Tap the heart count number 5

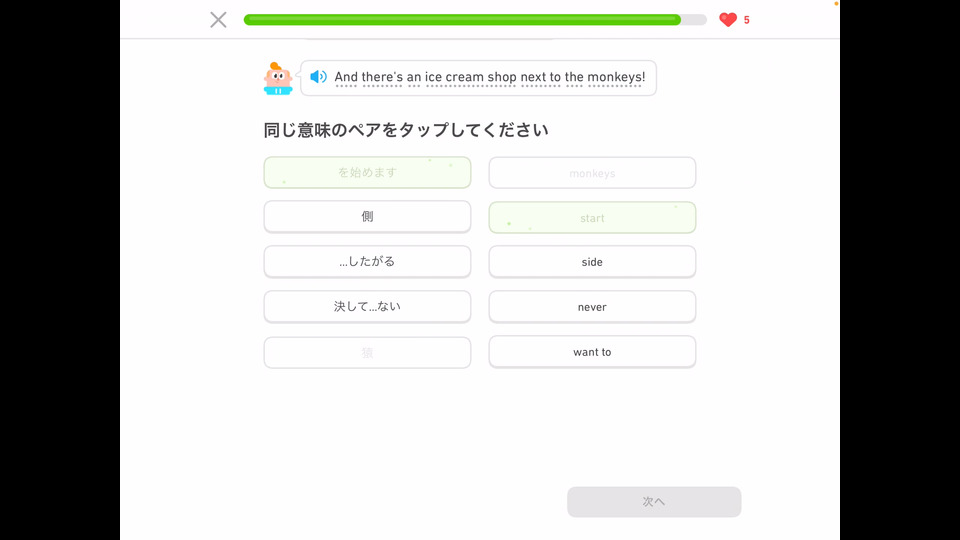click(x=746, y=20)
